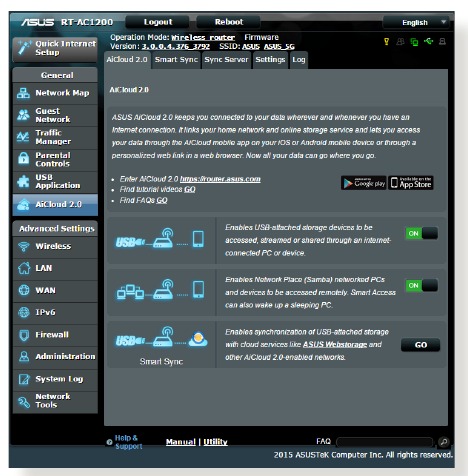Open the Utility link
The height and width of the screenshot is (476, 468).
[215, 442]
